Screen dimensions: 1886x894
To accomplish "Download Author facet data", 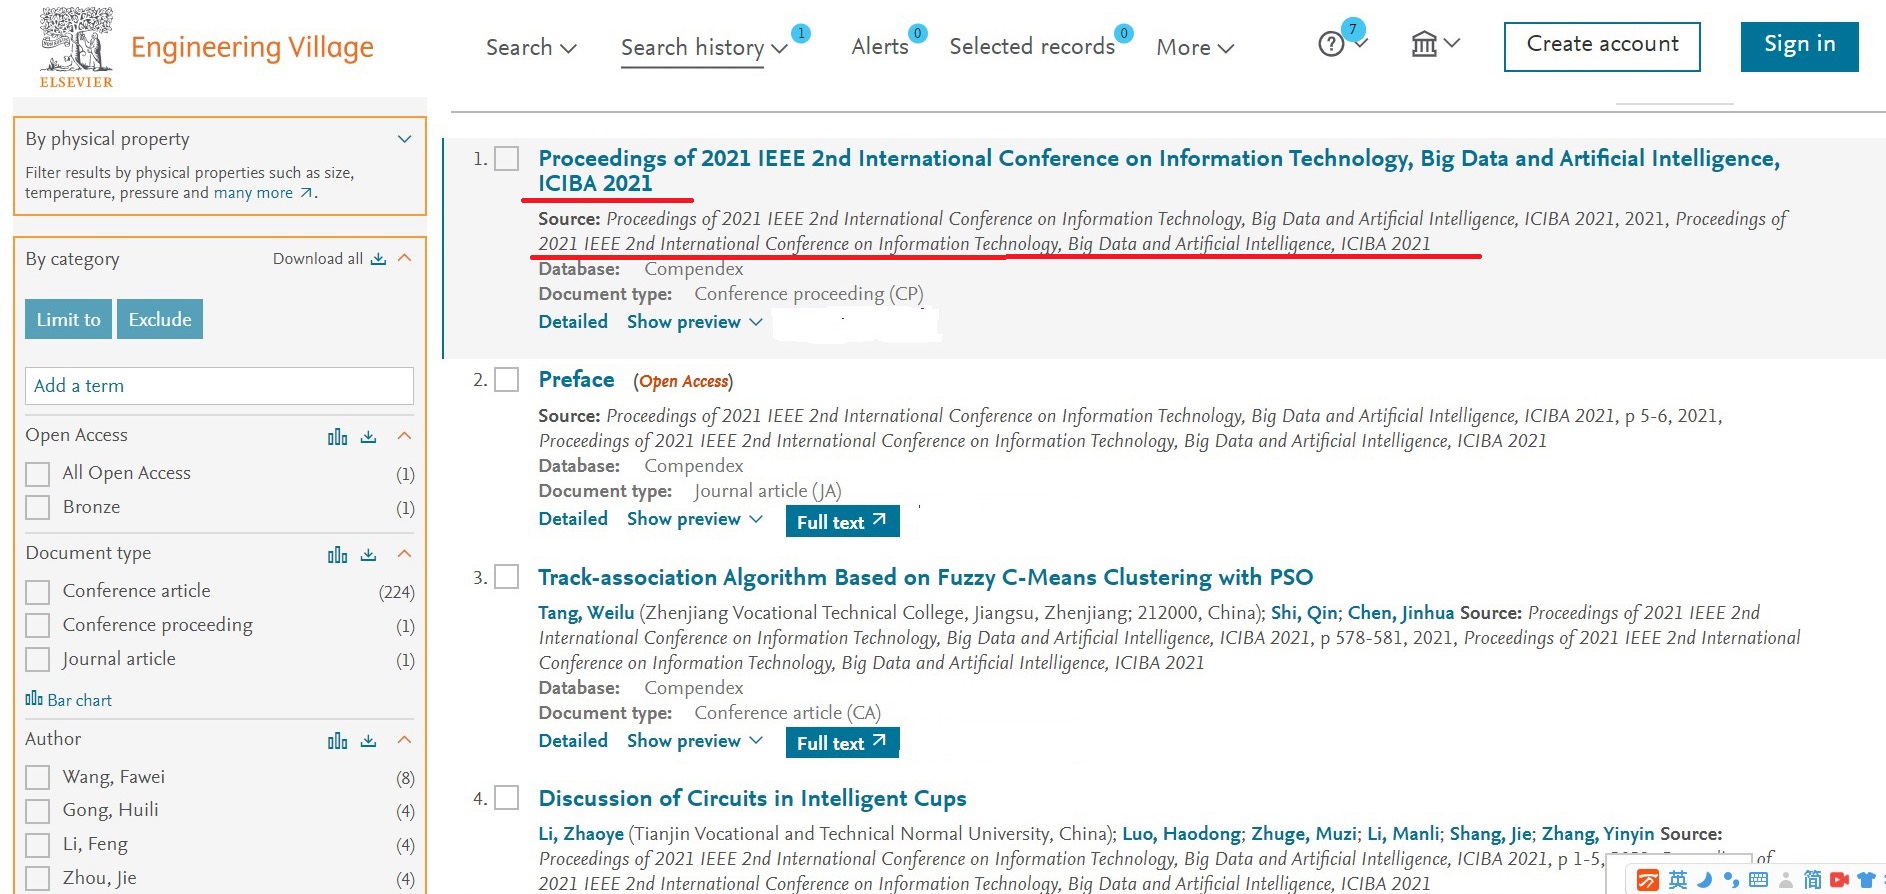I will coord(369,740).
